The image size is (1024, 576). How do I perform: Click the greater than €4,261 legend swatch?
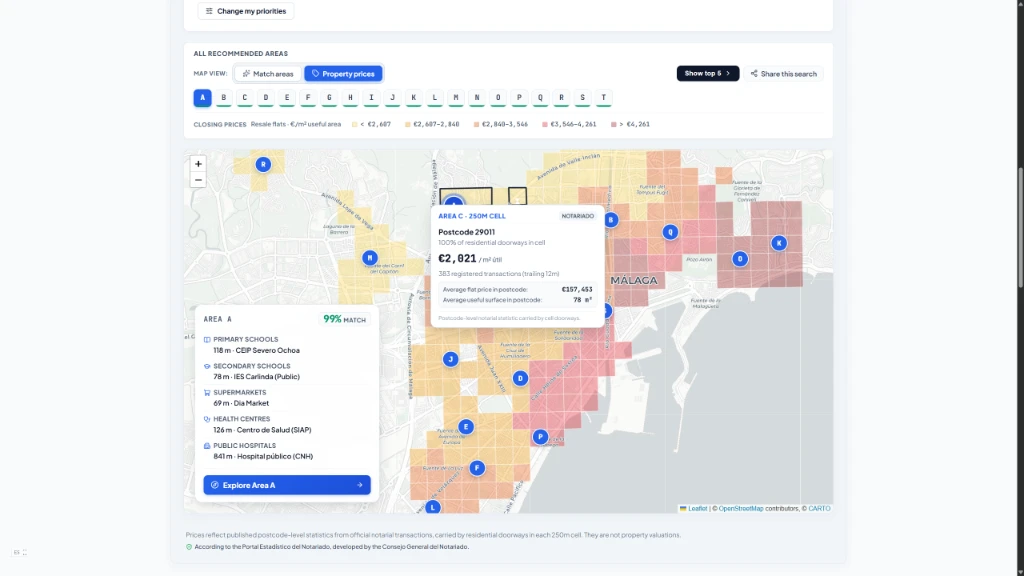[613, 124]
